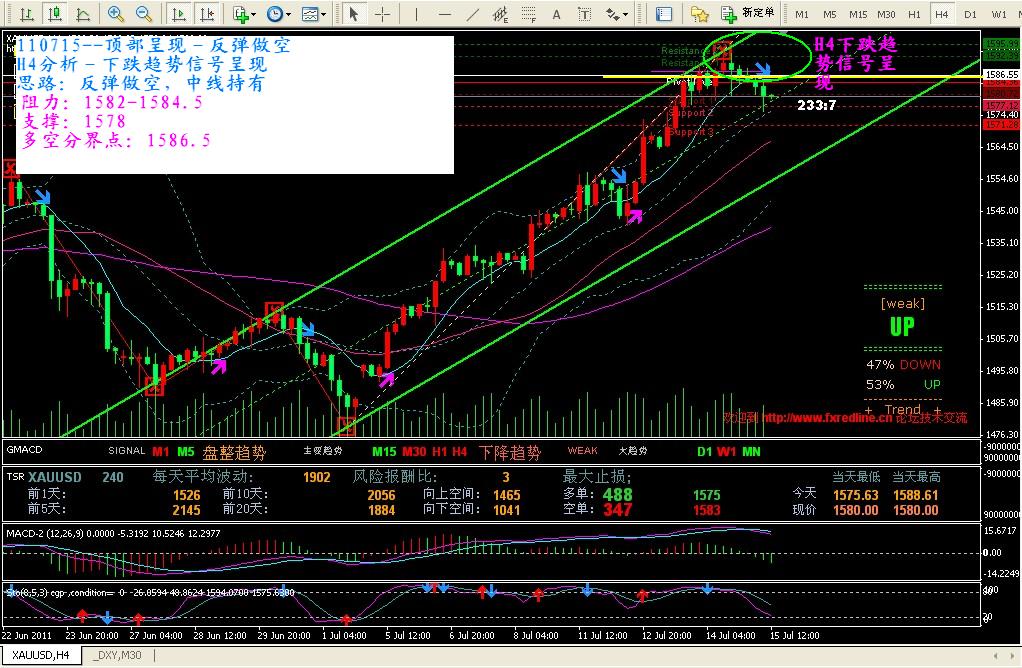Open the _DXY,M30 chart tab
This screenshot has height=668, width=1022.
point(117,655)
